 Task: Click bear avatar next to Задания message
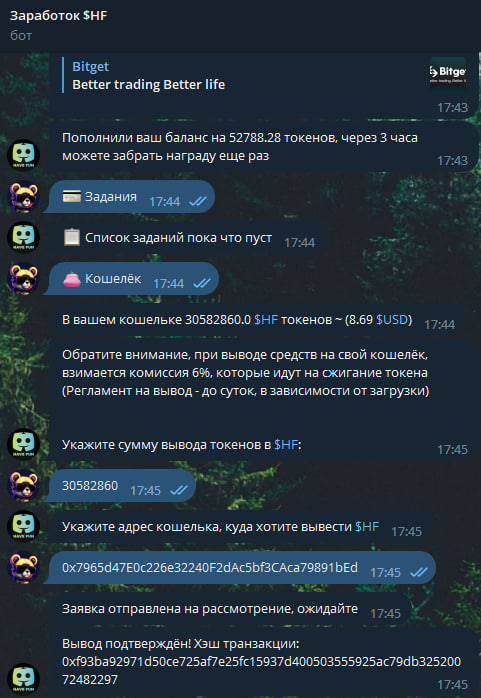[24, 196]
